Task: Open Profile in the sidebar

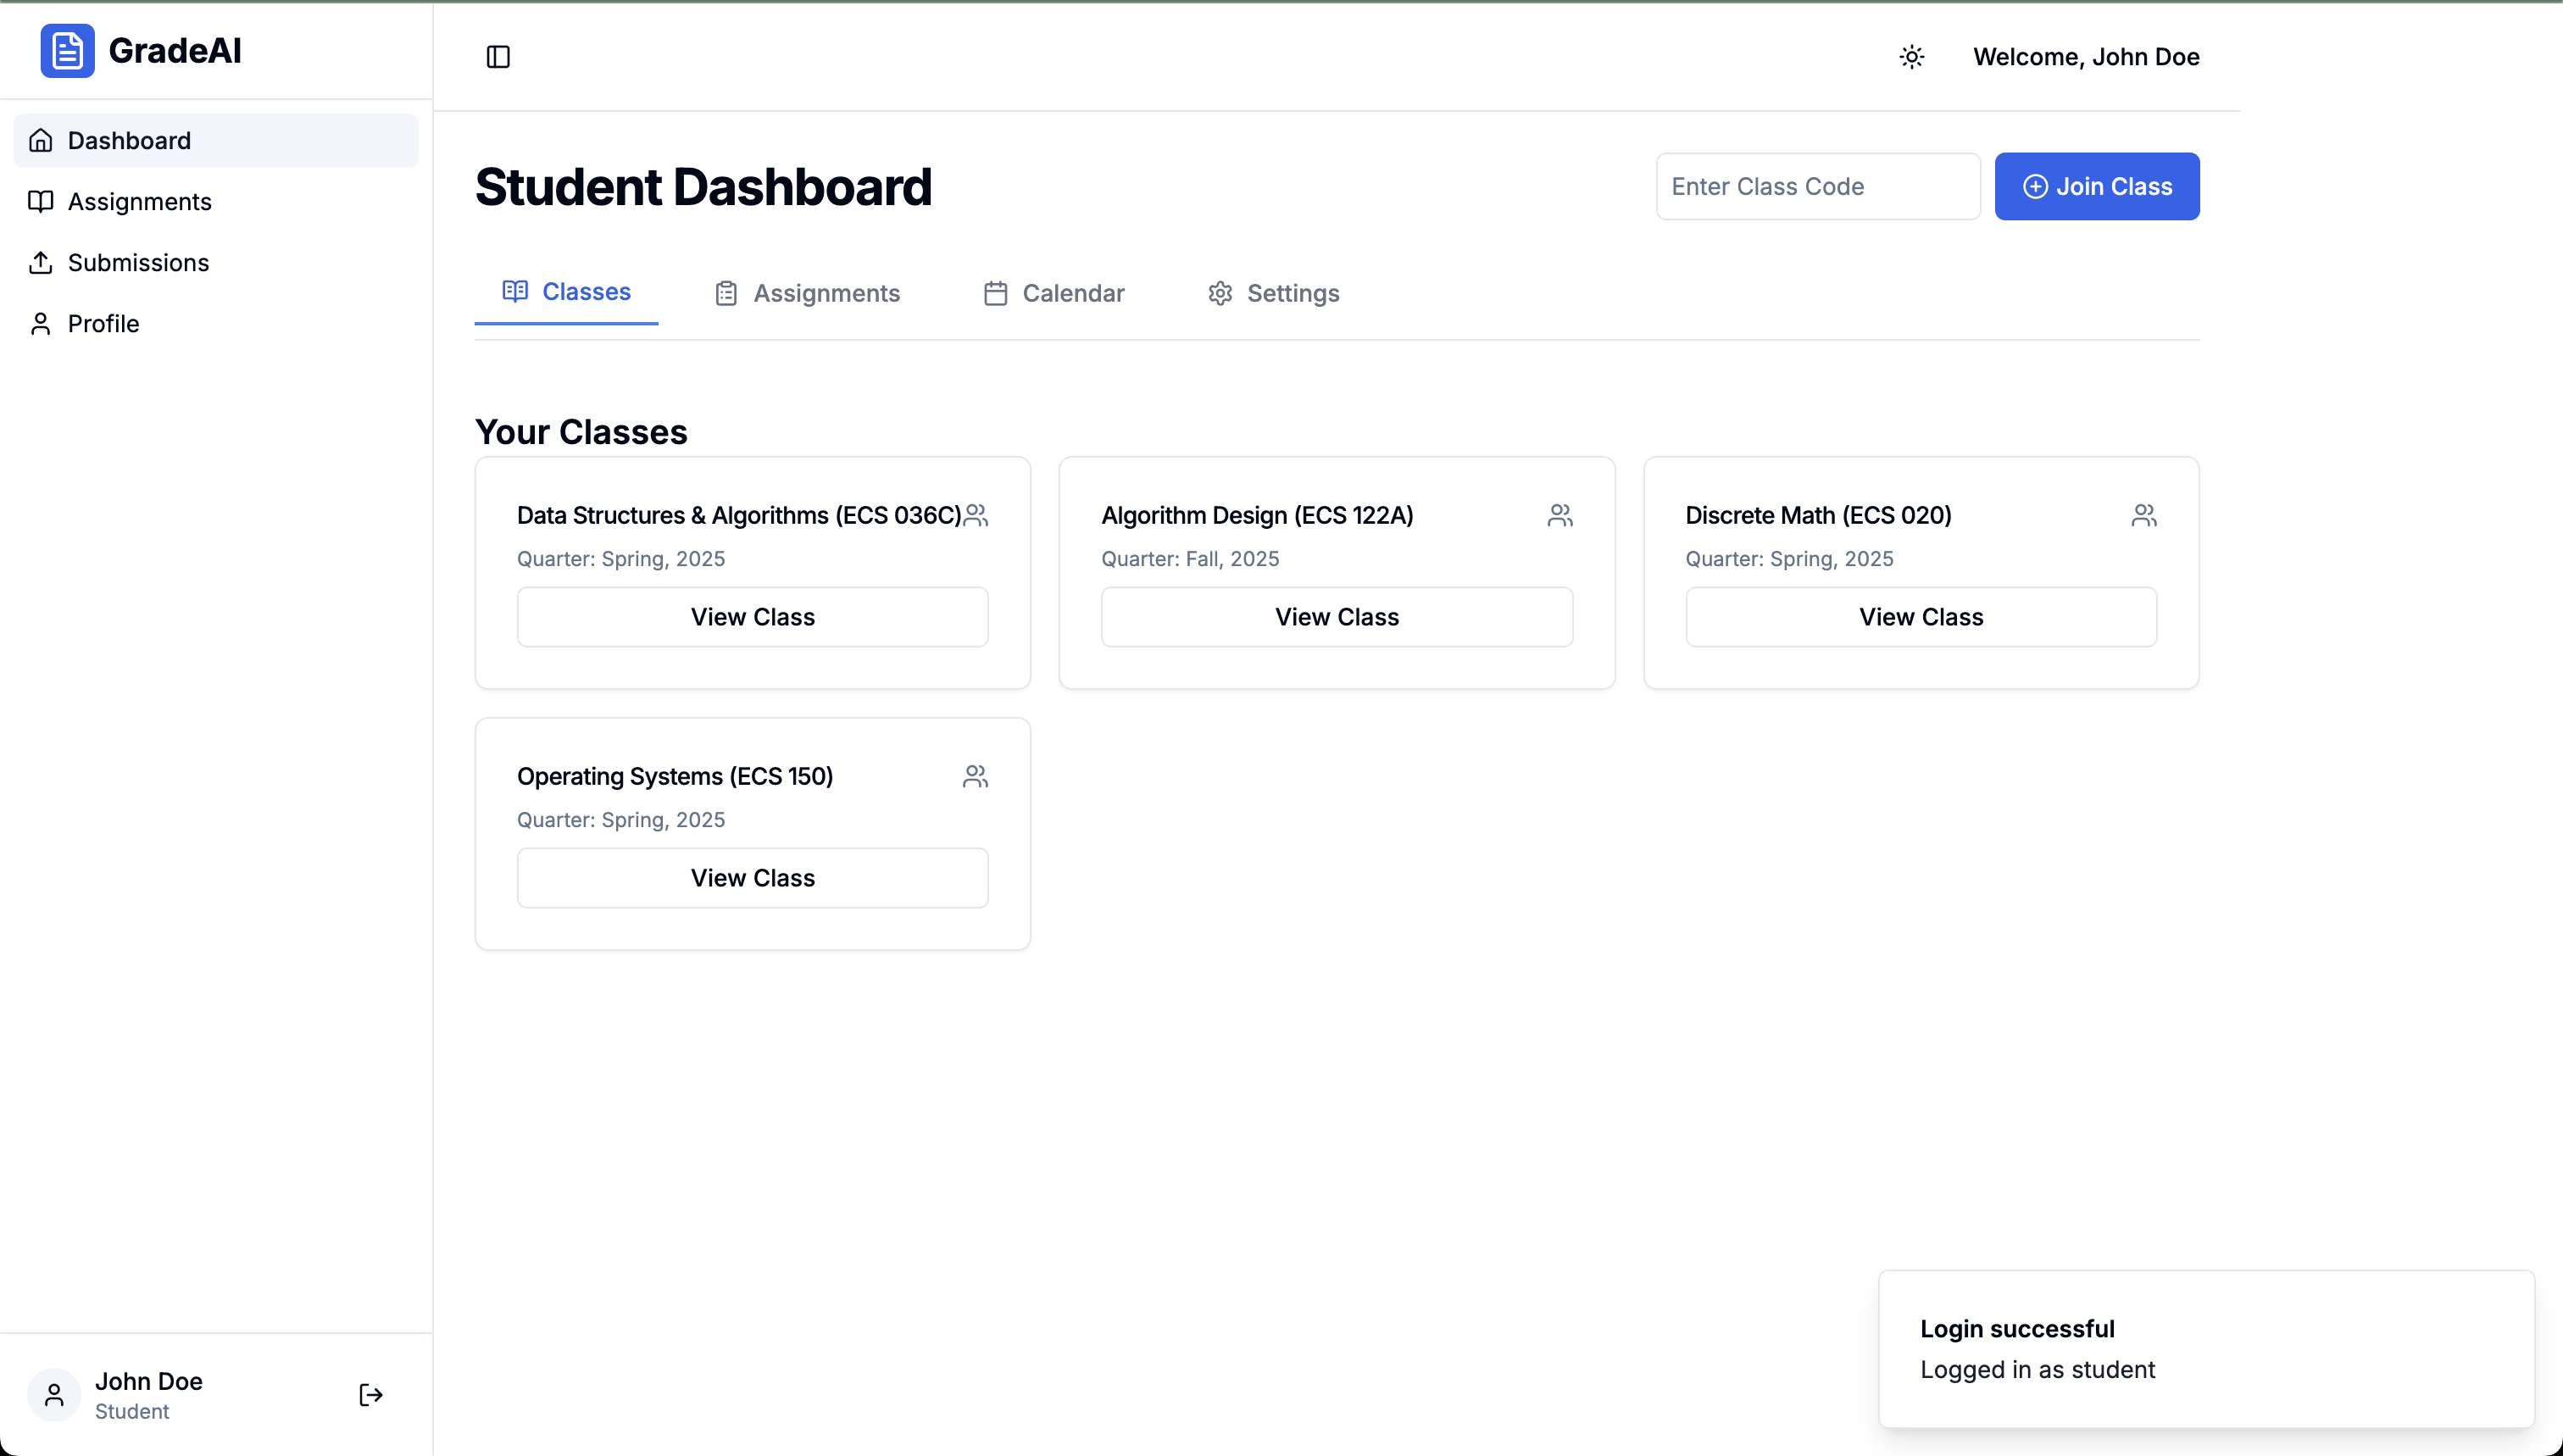Action: click(x=103, y=324)
